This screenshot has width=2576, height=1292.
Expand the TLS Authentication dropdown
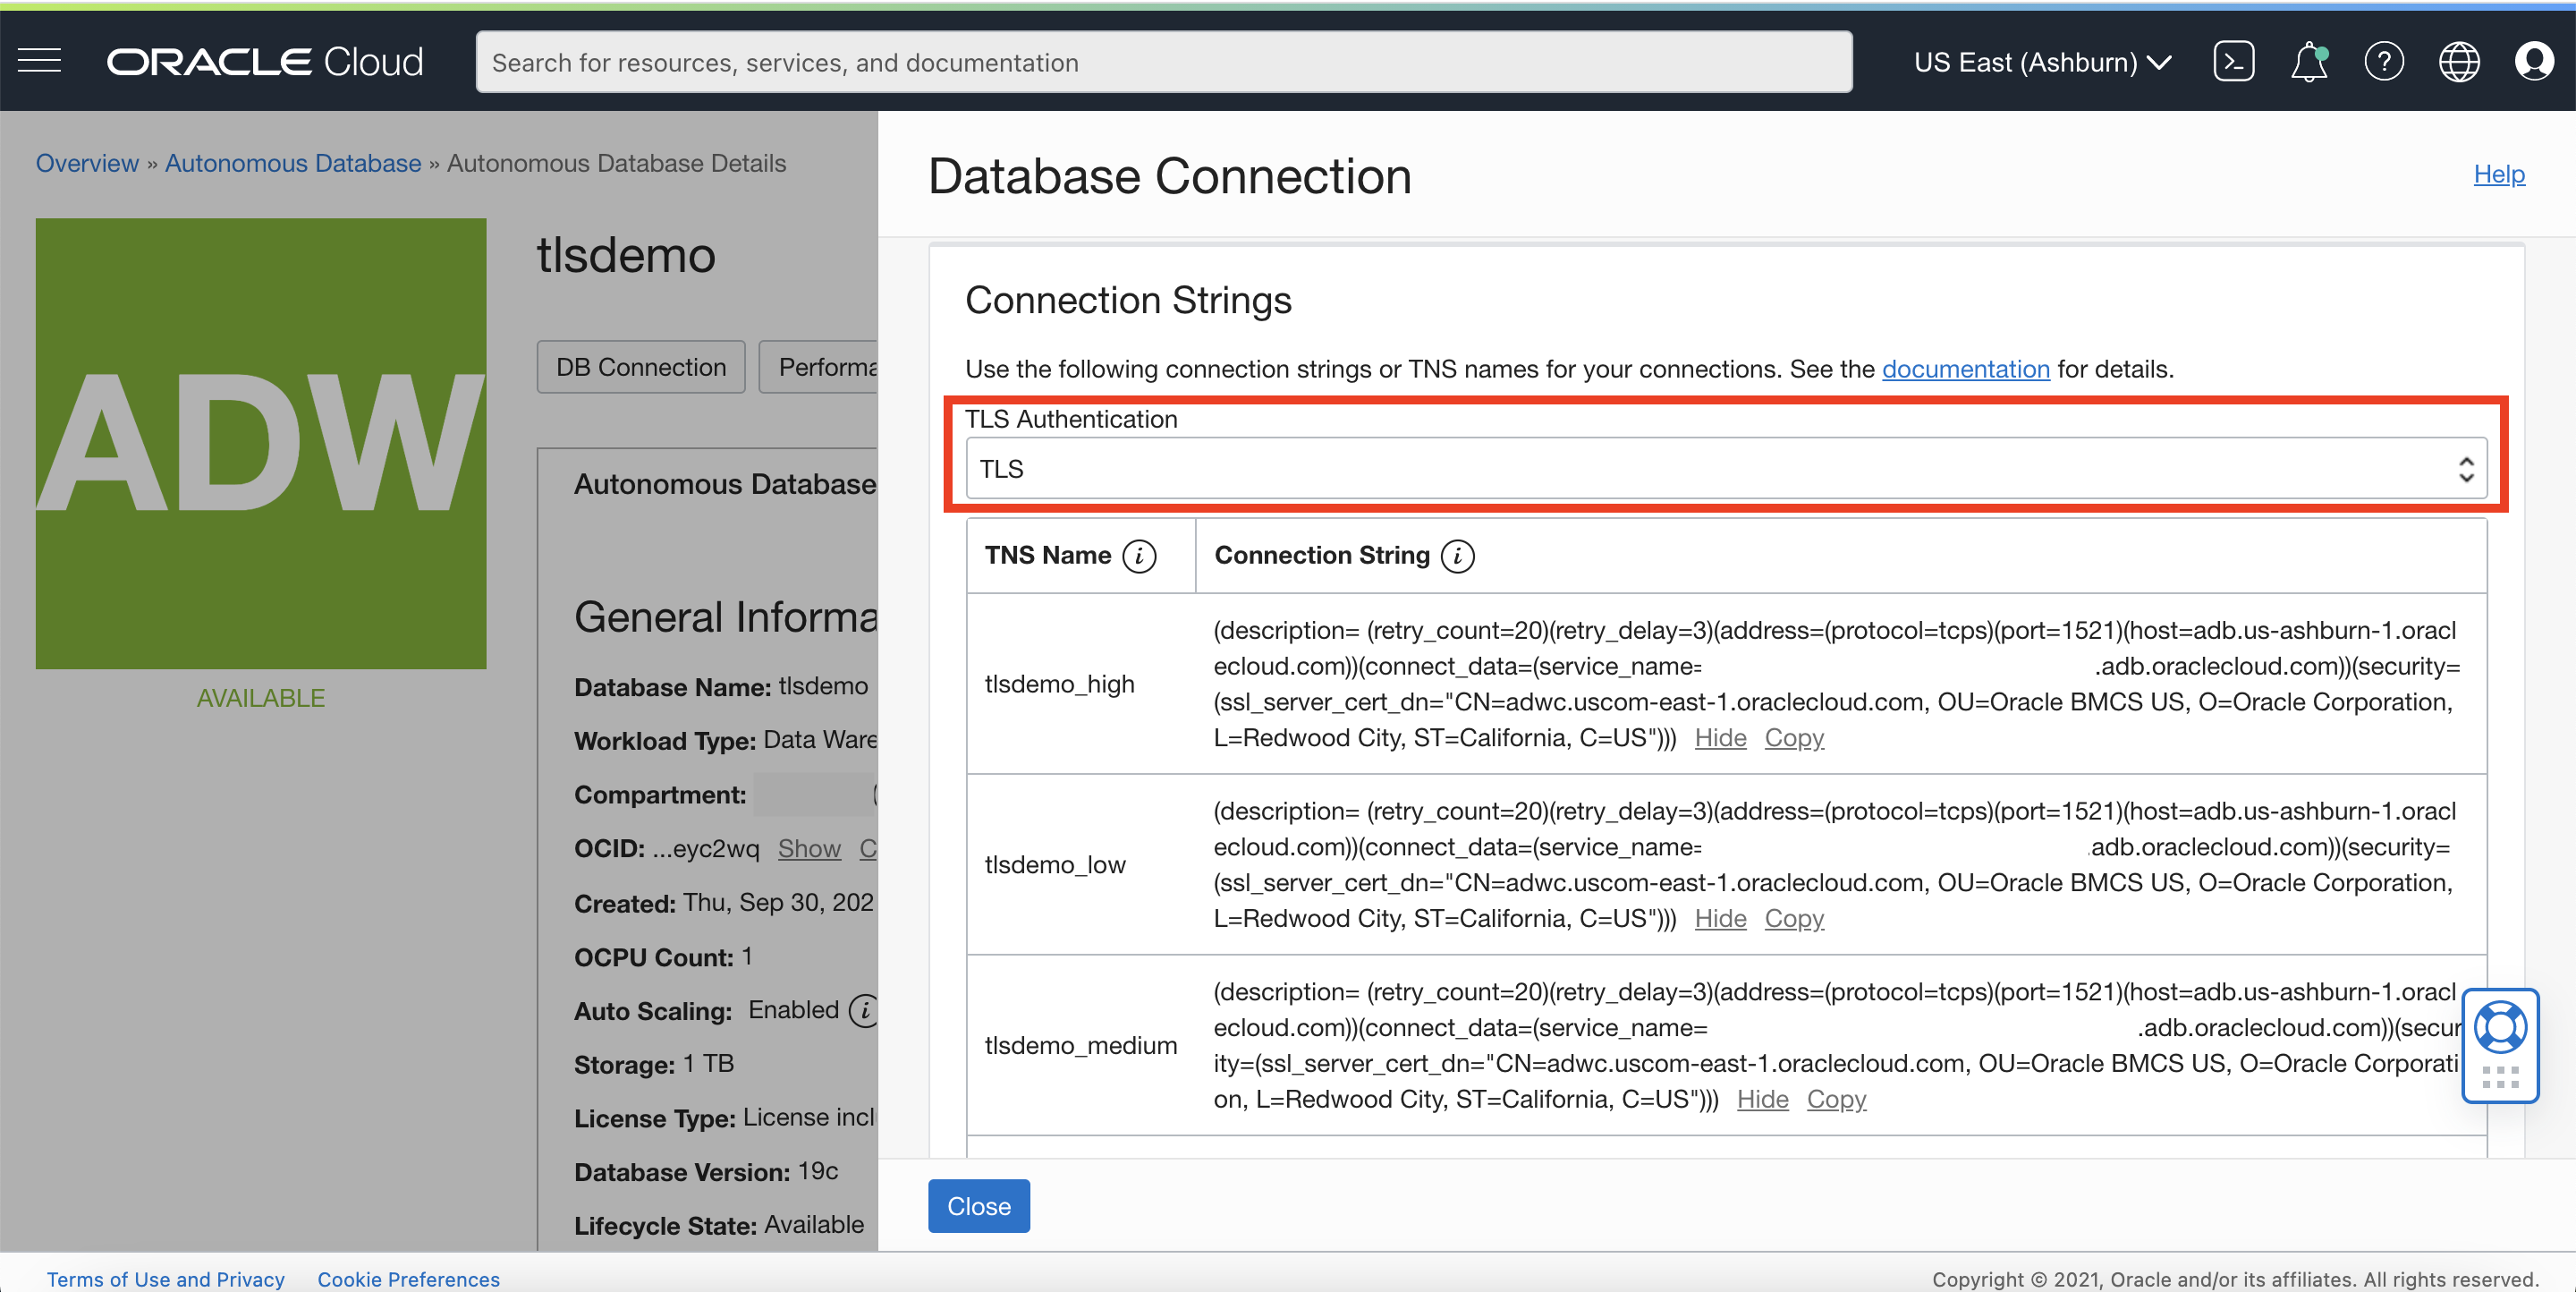tap(1725, 468)
